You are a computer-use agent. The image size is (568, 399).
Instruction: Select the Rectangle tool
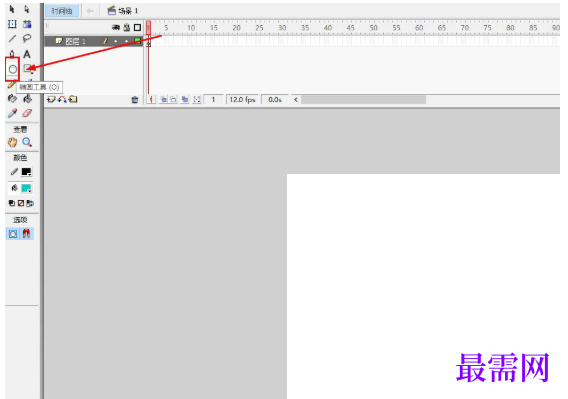pyautogui.click(x=28, y=68)
